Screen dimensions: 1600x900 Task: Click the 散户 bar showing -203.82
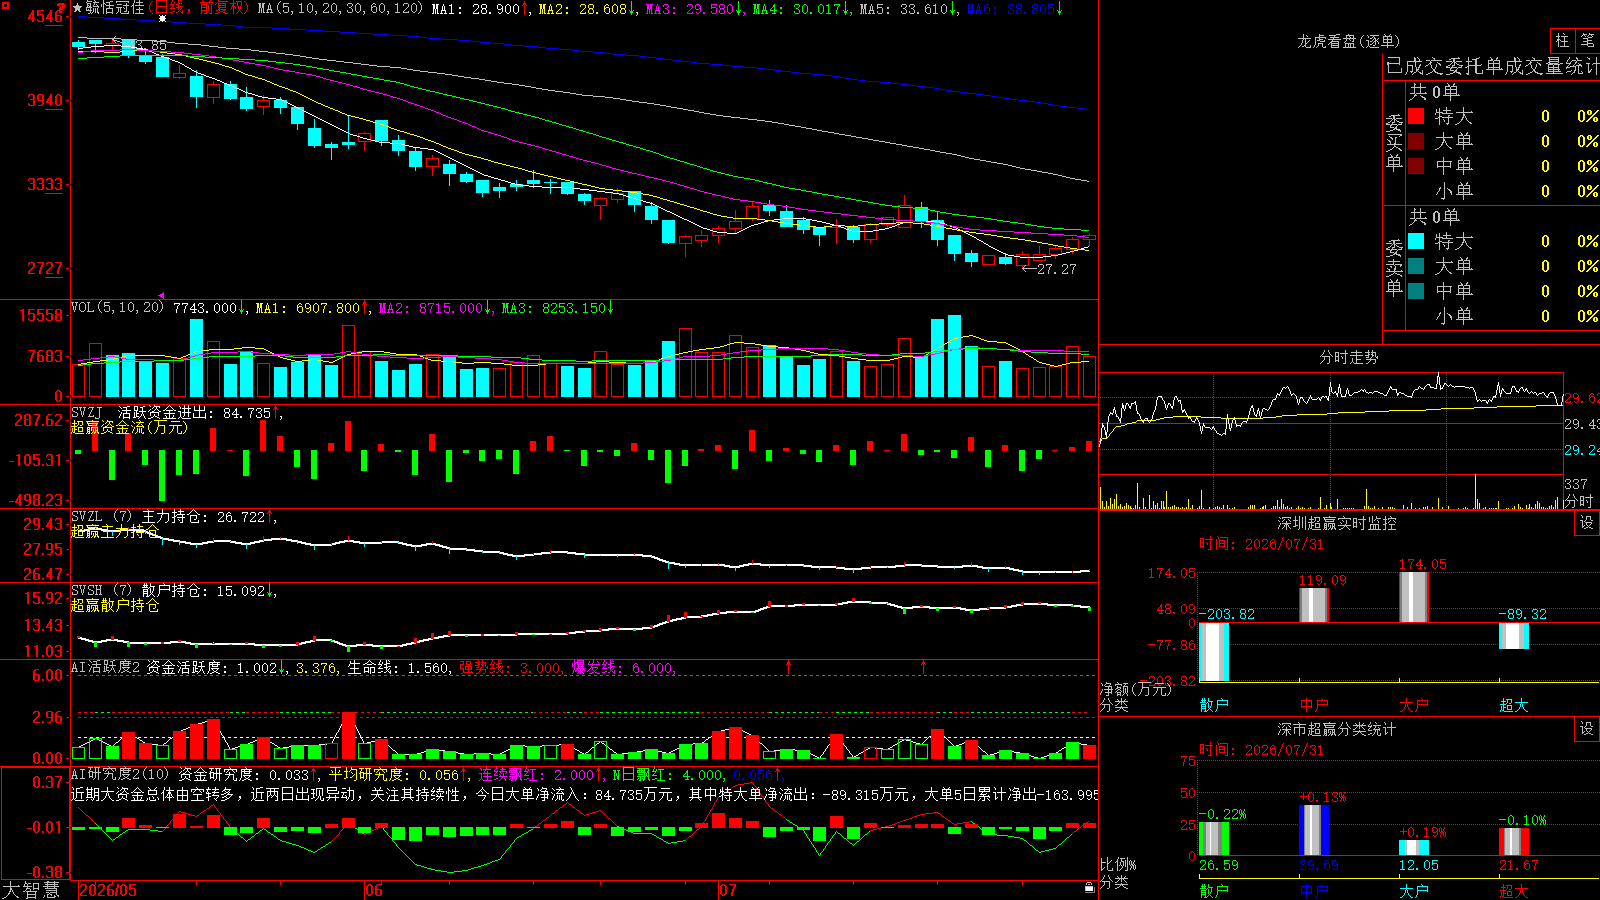(x=1214, y=652)
